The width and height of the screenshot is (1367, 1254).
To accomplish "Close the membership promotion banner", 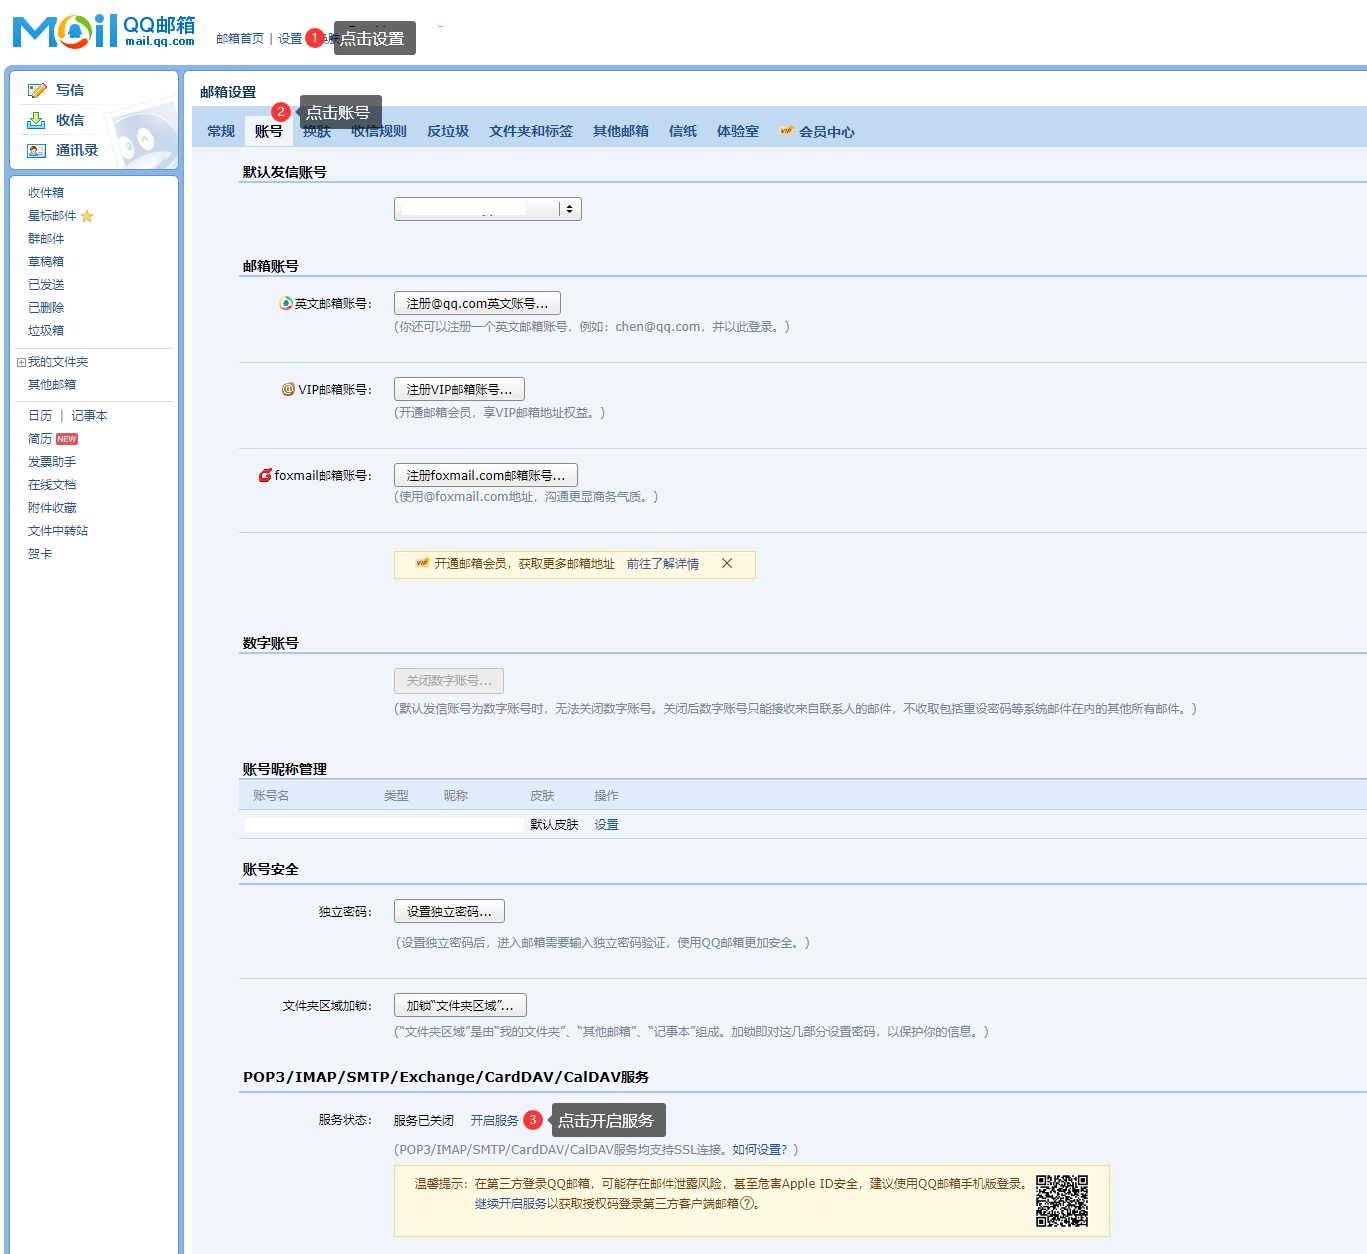I will click(x=727, y=564).
